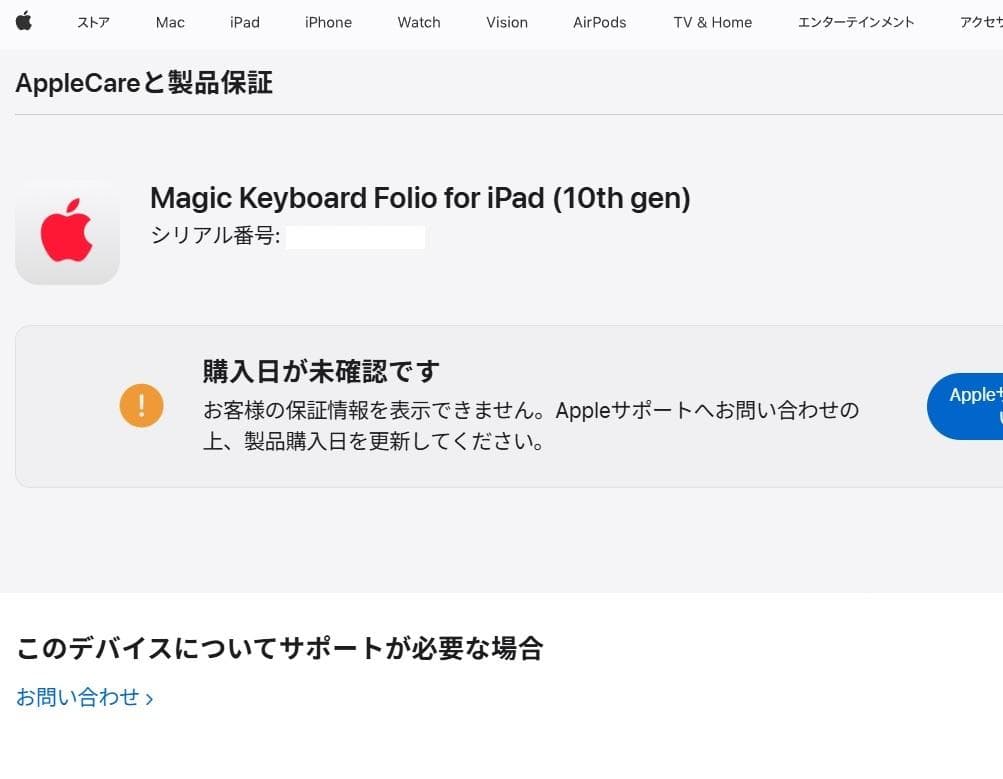1003x779 pixels.
Task: Select TV & Home in the navigation
Action: tap(712, 22)
